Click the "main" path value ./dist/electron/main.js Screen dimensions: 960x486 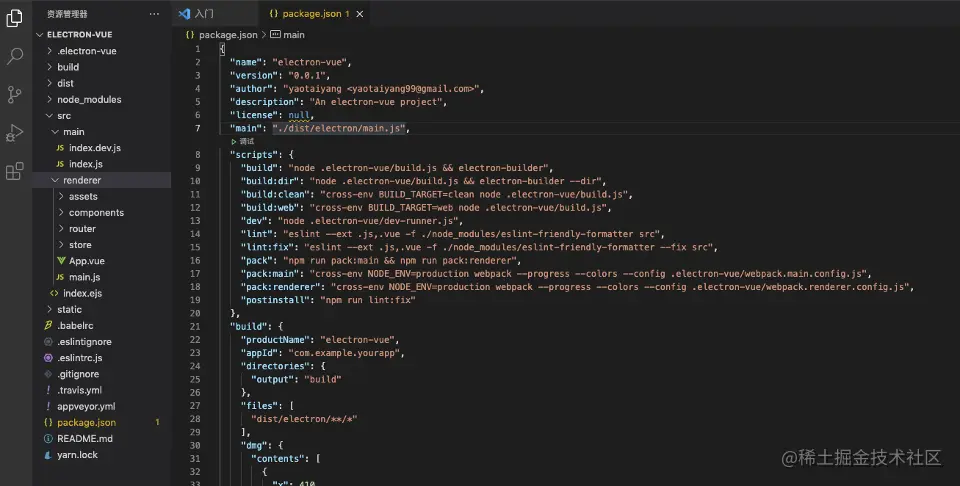pos(341,128)
